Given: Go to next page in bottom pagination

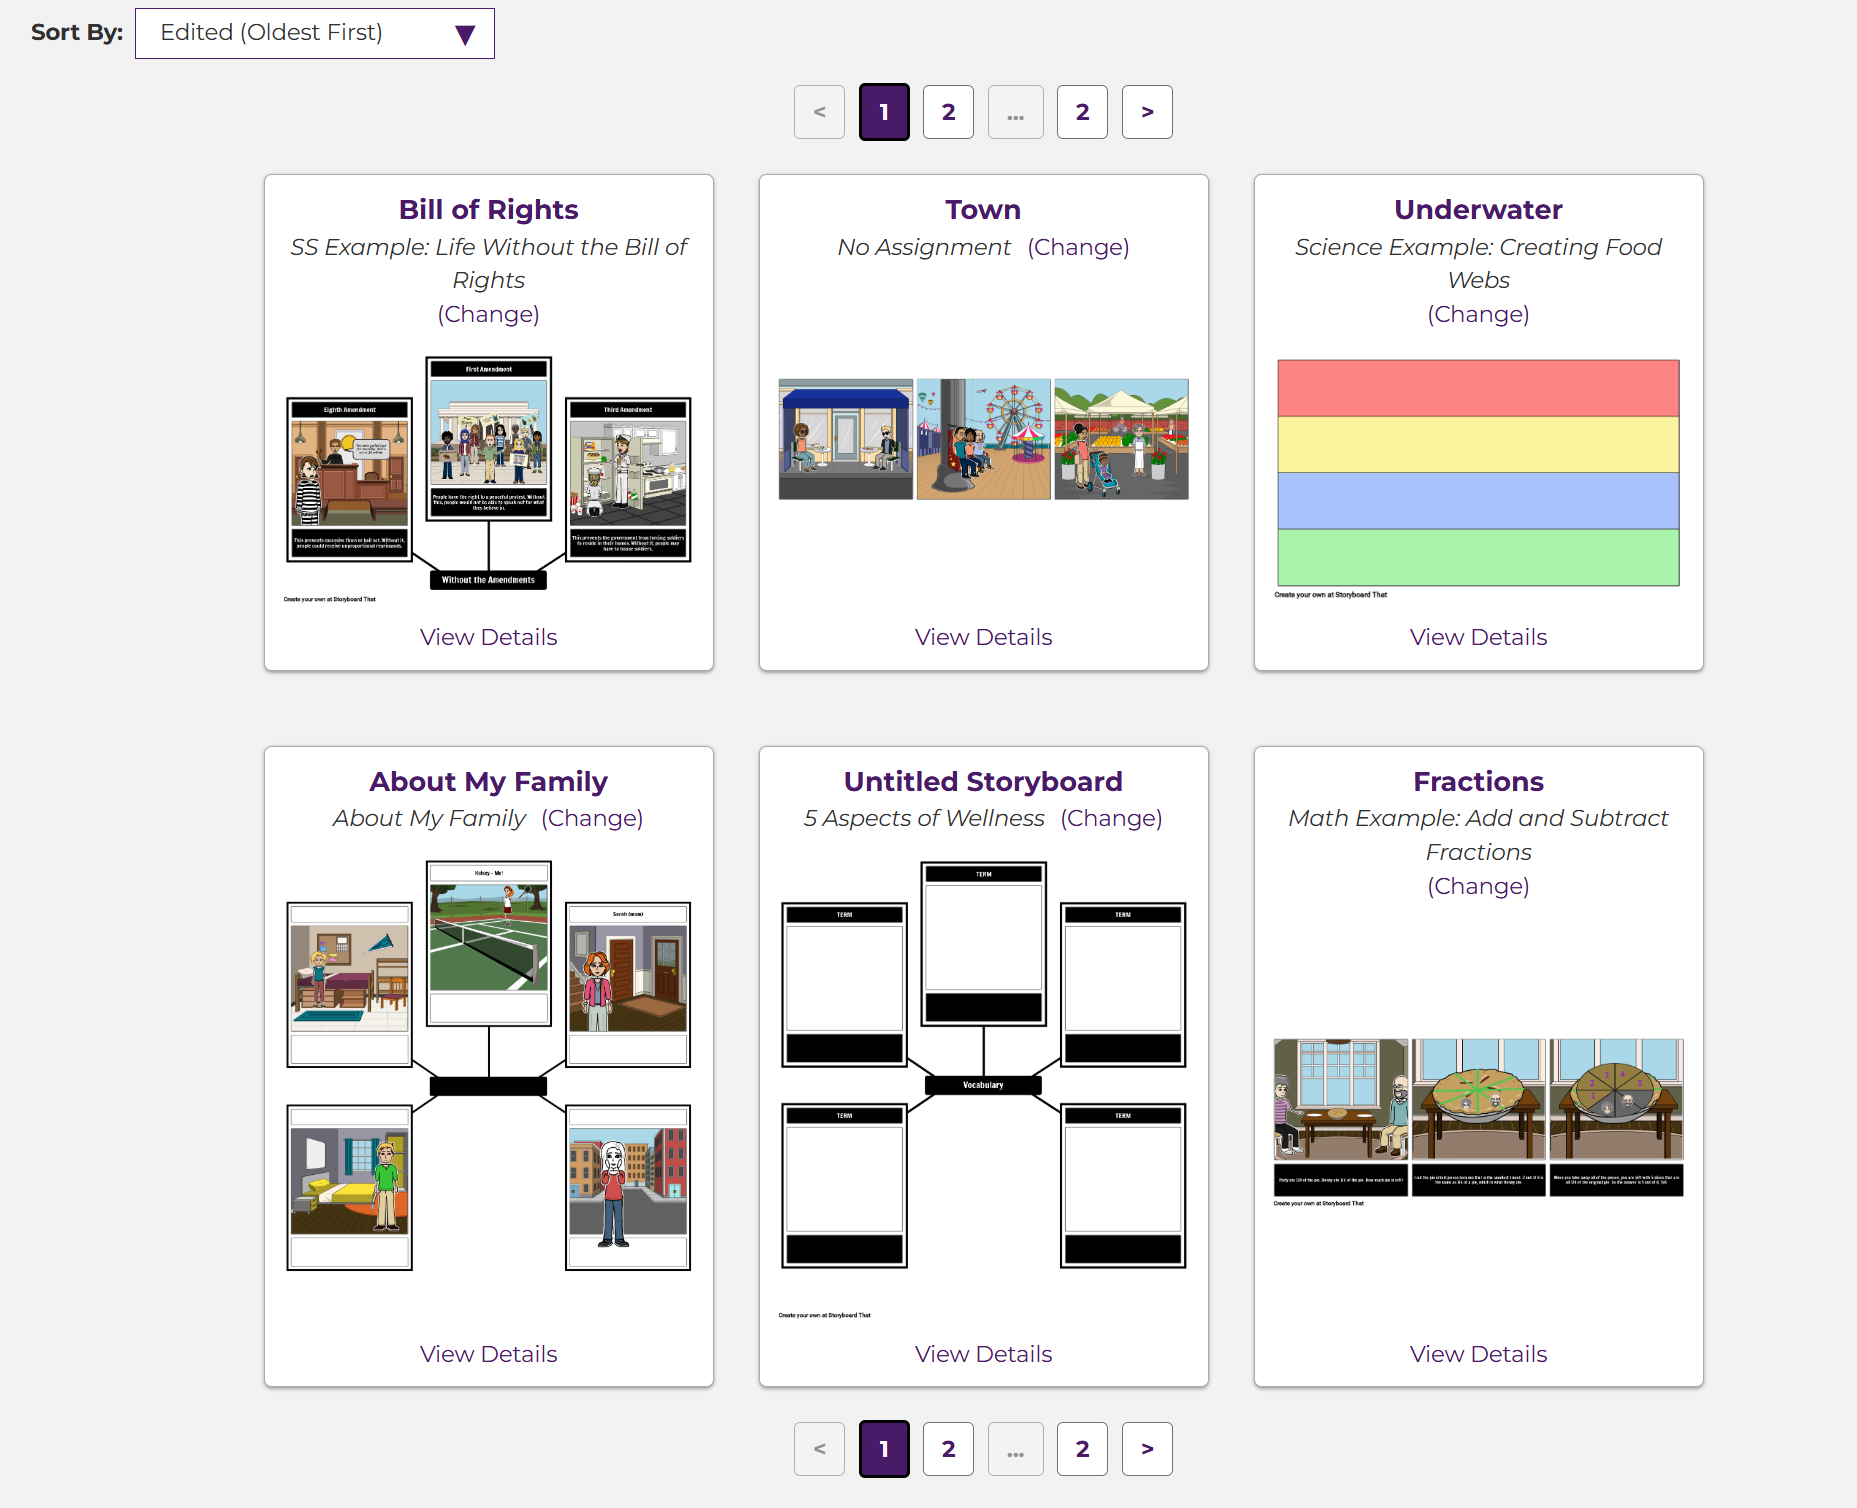Looking at the screenshot, I should coord(1147,1449).
